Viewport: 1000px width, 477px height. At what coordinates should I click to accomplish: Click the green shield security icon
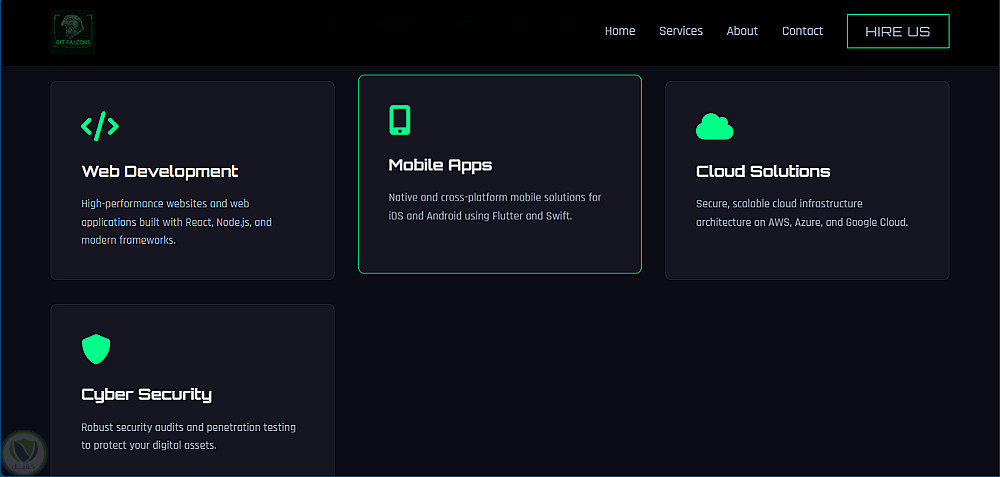point(96,349)
